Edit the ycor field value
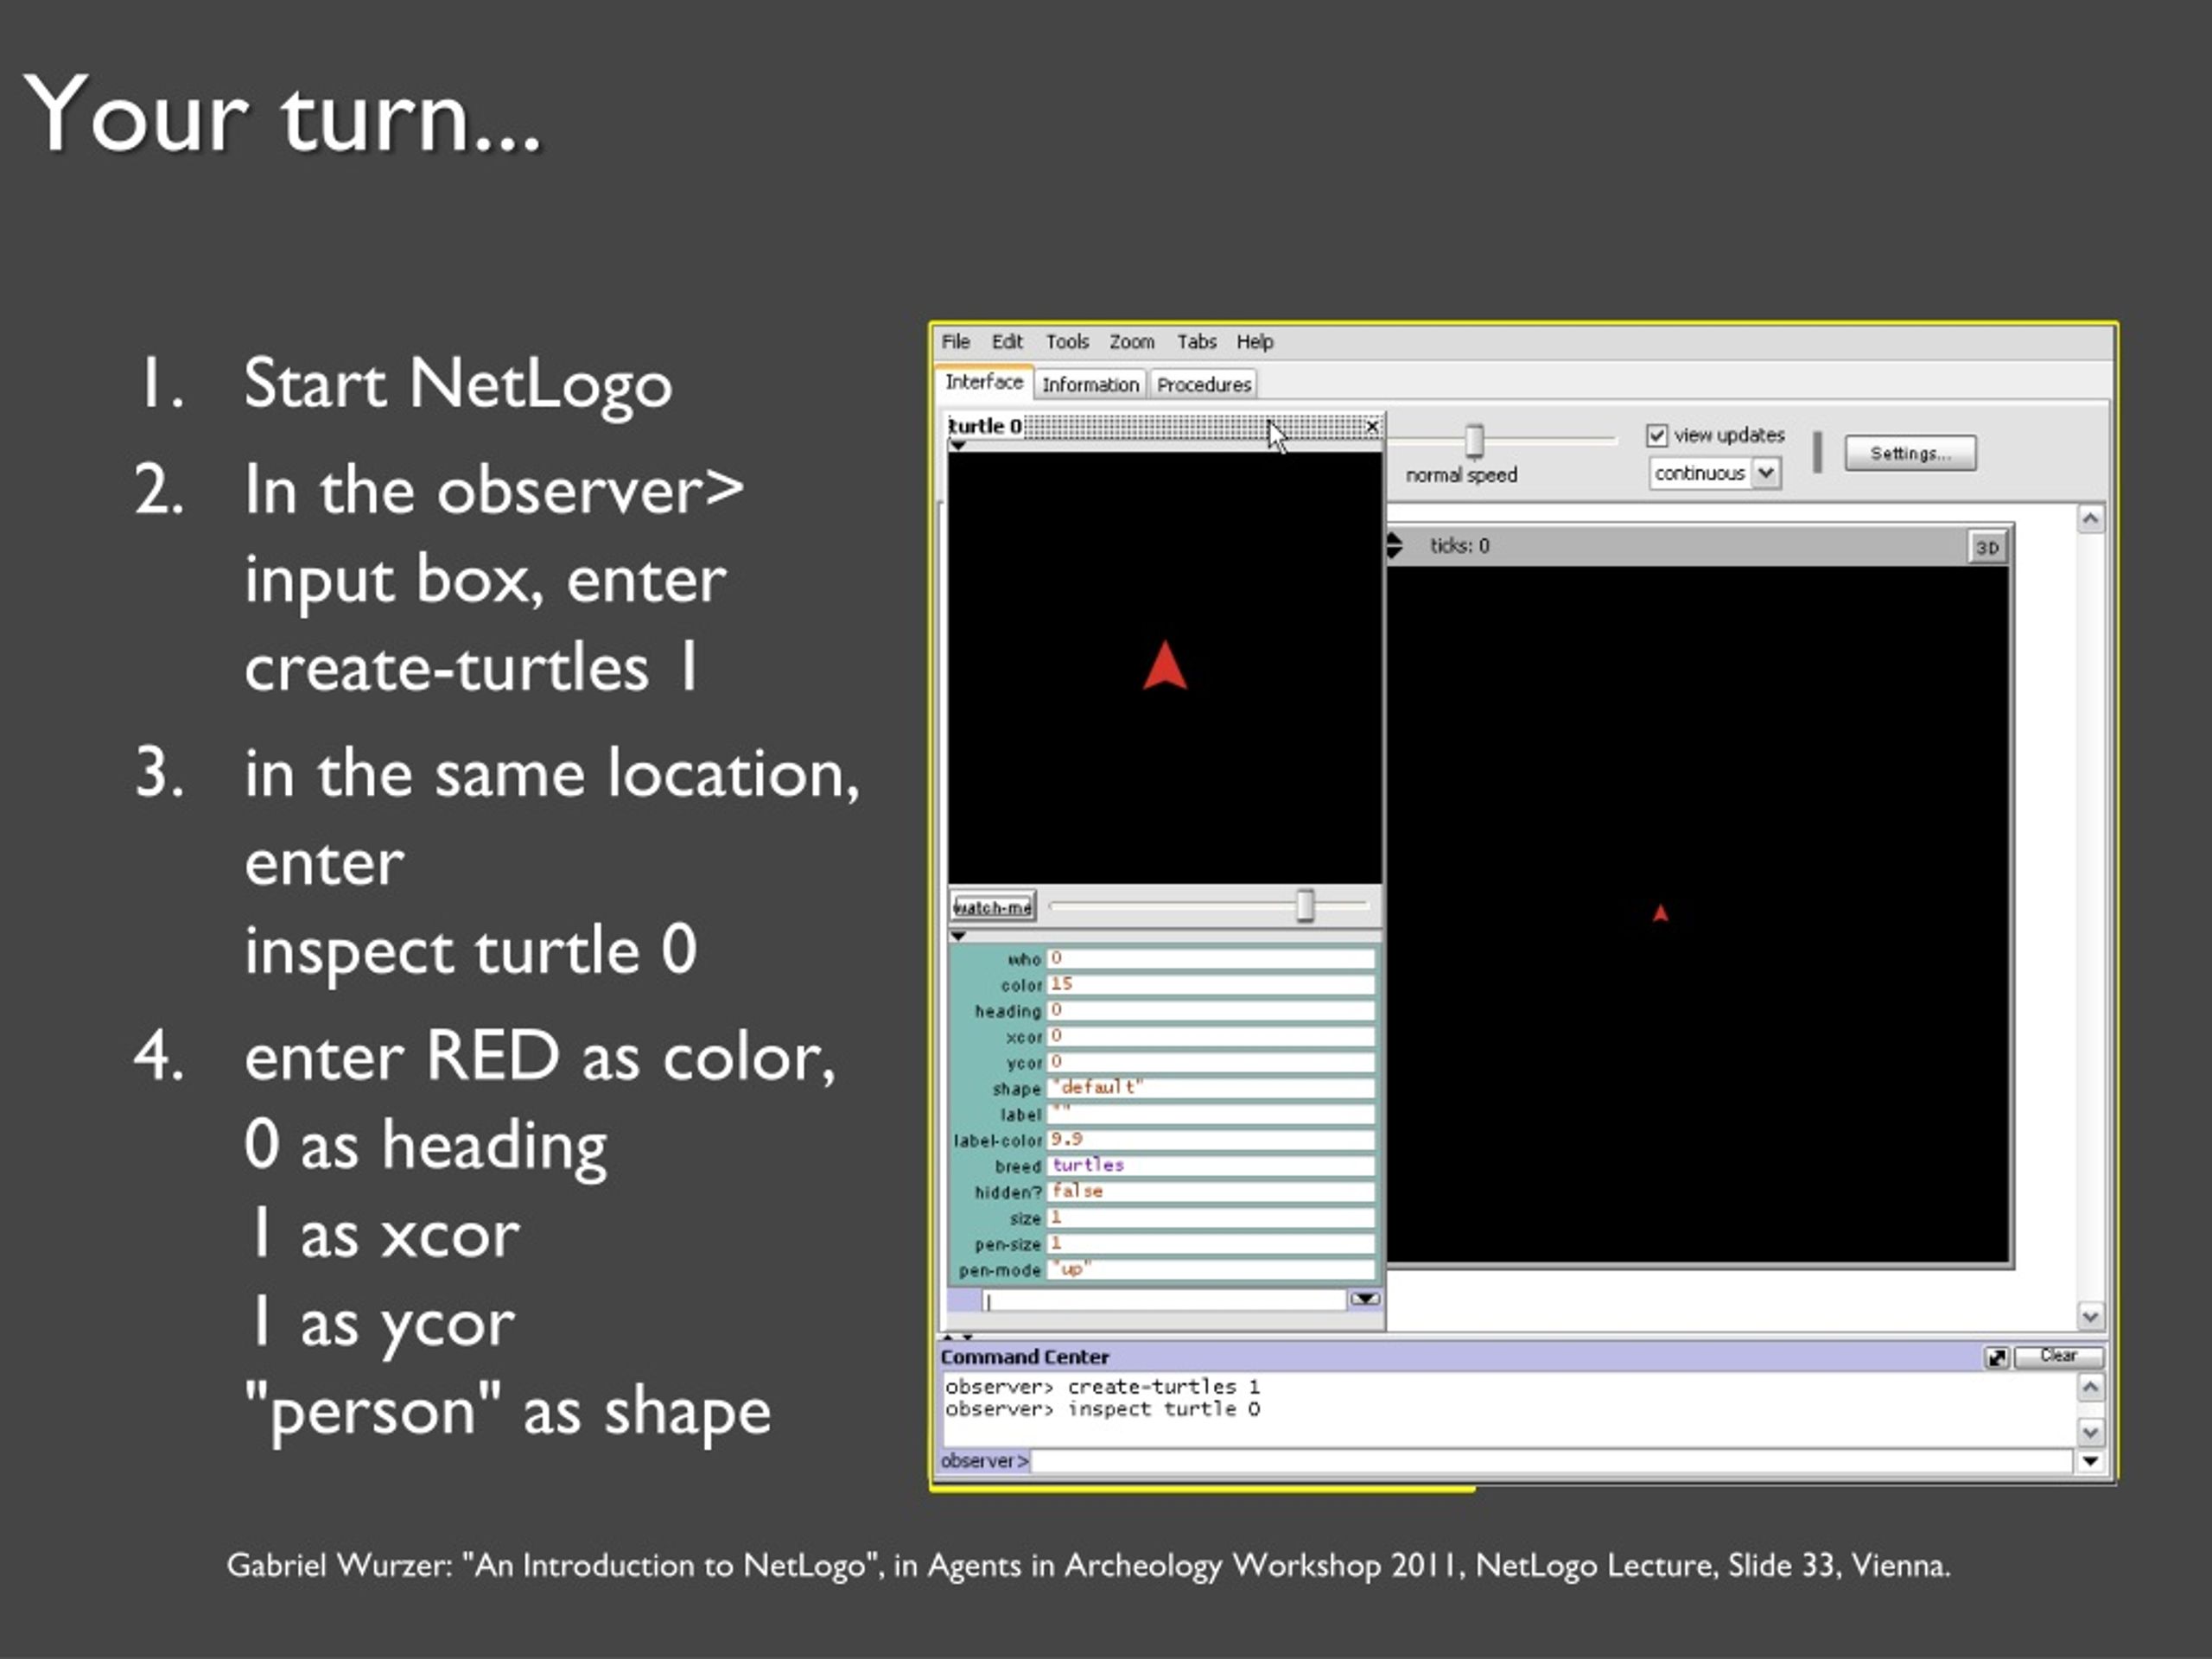 point(1211,1063)
